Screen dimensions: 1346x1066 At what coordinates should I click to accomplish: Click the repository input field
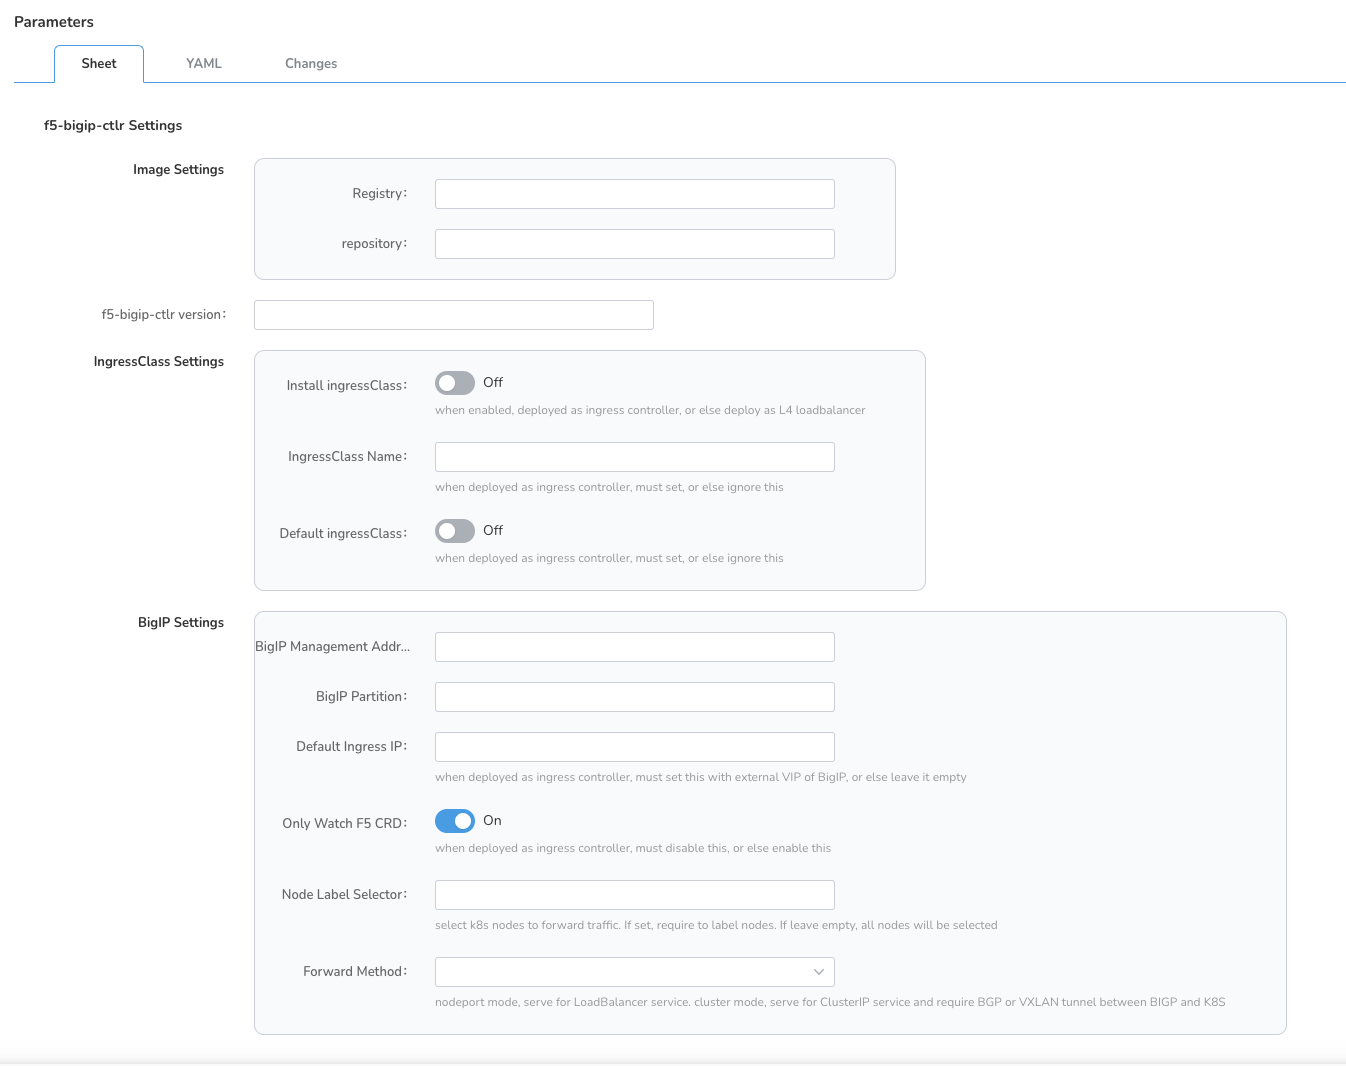634,244
